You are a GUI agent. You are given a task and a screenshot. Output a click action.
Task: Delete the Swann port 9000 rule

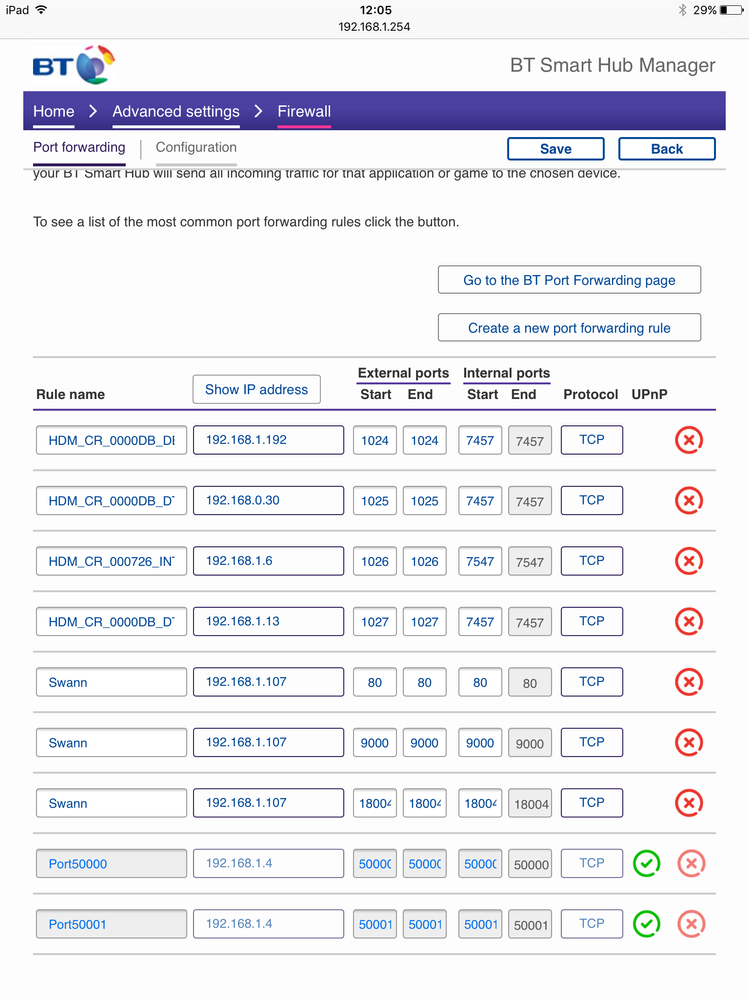click(x=688, y=743)
